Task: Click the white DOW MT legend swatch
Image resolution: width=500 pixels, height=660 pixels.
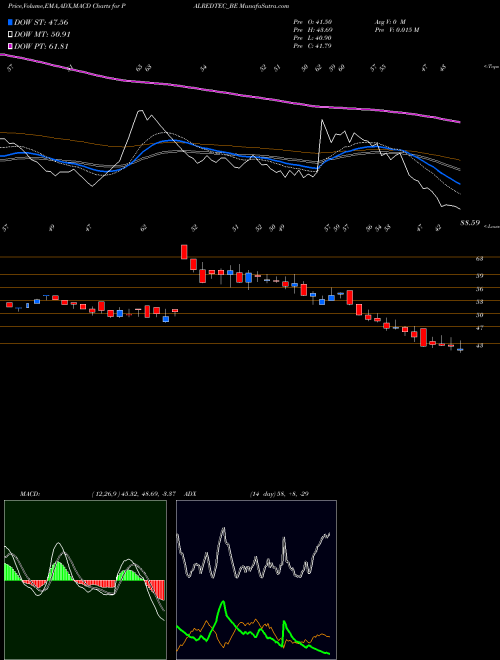Action: pyautogui.click(x=10, y=35)
